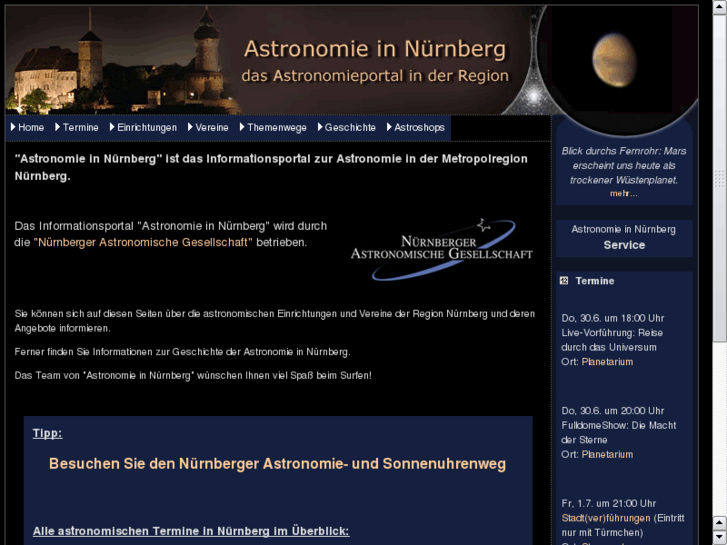This screenshot has width=727, height=545.
Task: Click the scrollbar down arrow at bottom
Action: click(719, 538)
